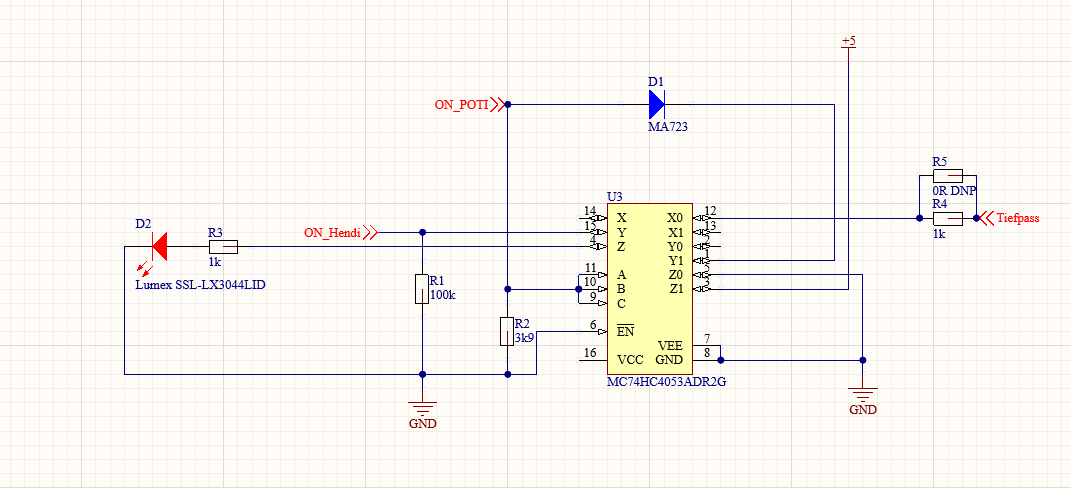Select resistor R2 symbol
This screenshot has width=1071, height=488.
click(x=507, y=332)
